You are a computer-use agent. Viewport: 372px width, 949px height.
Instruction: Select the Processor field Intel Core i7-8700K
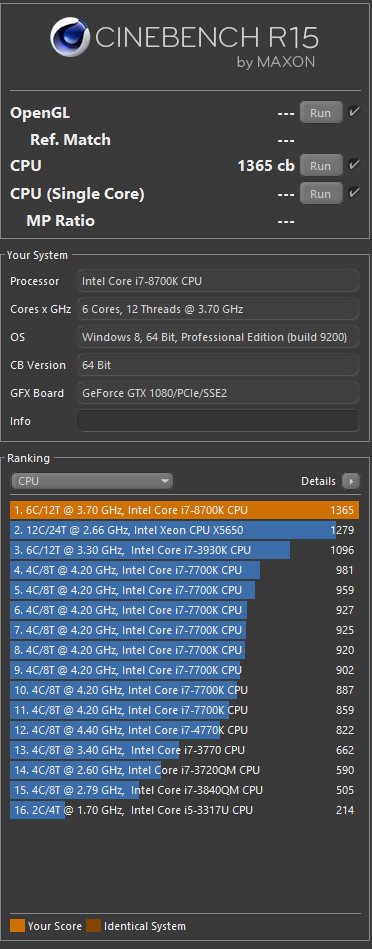coord(218,281)
